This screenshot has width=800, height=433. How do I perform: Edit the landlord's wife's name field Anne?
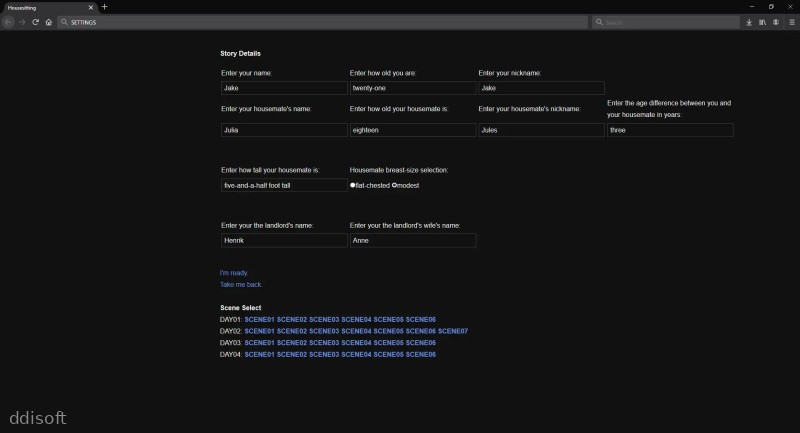coord(413,240)
